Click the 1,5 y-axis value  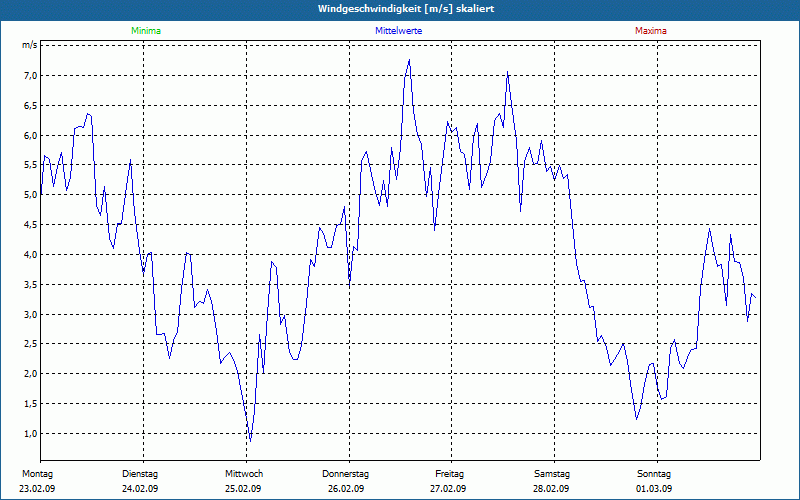[31, 404]
